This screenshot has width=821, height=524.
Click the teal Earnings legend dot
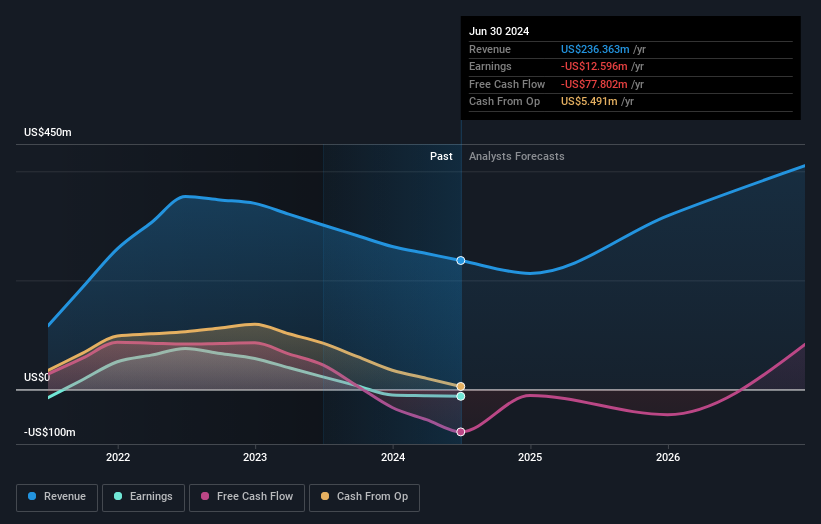[118, 496]
